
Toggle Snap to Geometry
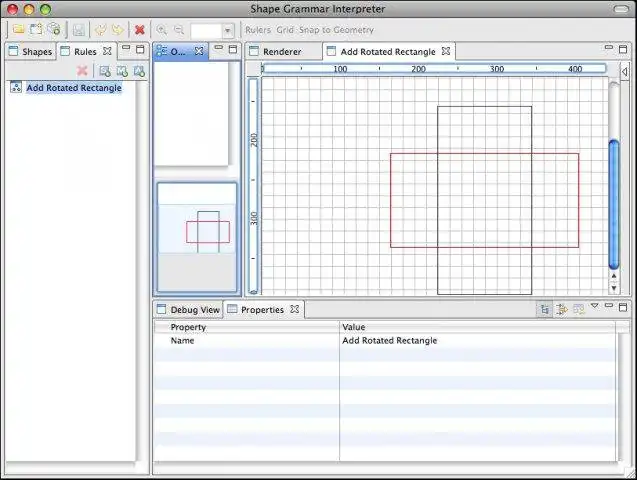tap(336, 30)
